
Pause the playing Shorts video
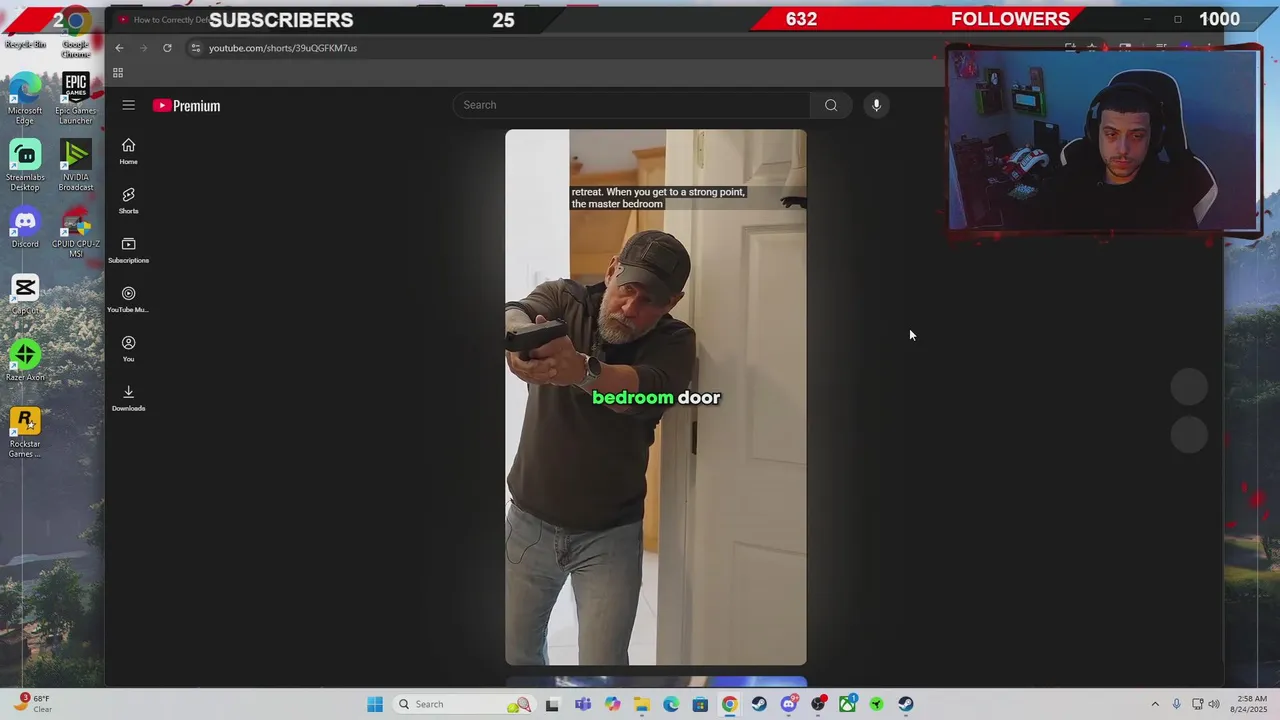tap(655, 397)
